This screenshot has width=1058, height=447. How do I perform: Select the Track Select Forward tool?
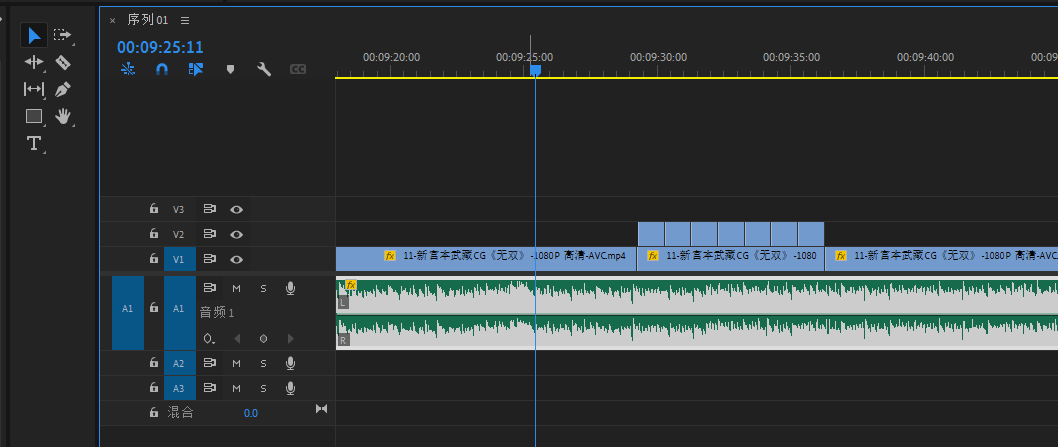coord(62,35)
